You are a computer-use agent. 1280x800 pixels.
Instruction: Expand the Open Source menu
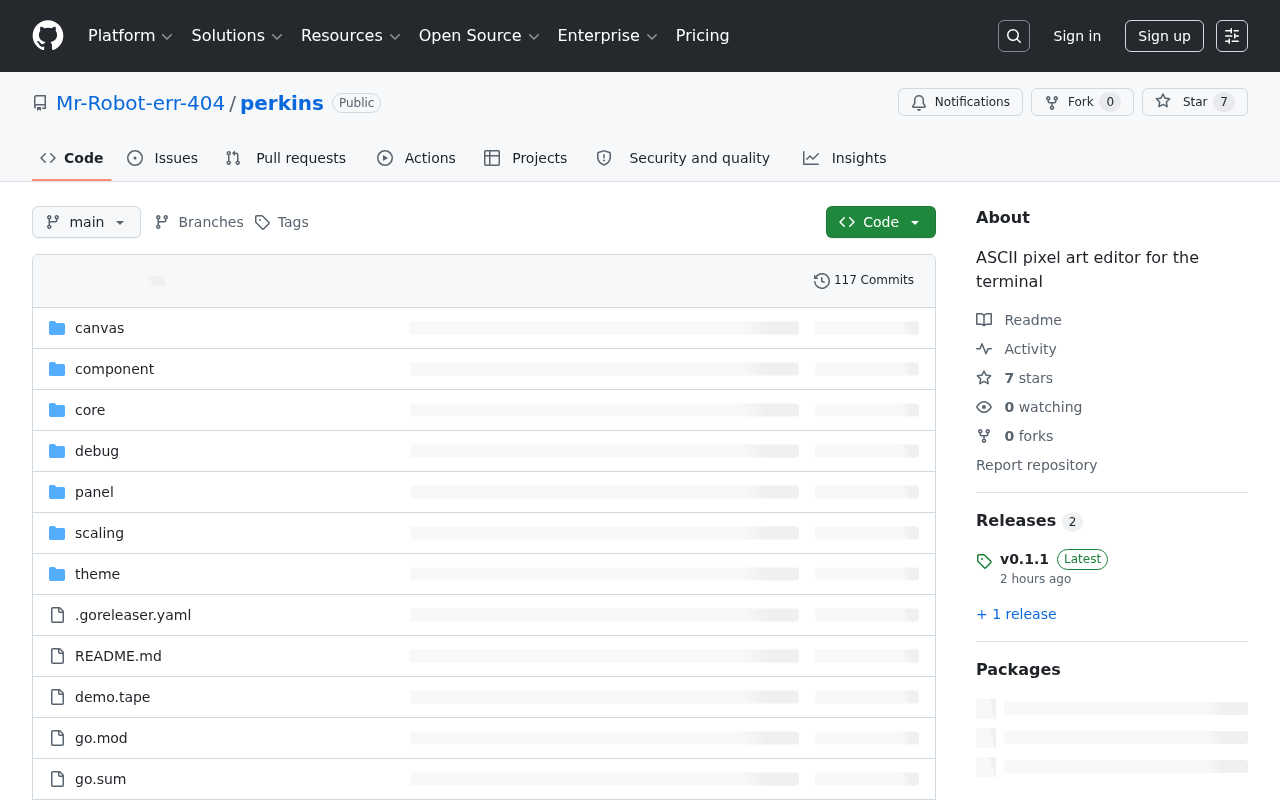pos(479,36)
